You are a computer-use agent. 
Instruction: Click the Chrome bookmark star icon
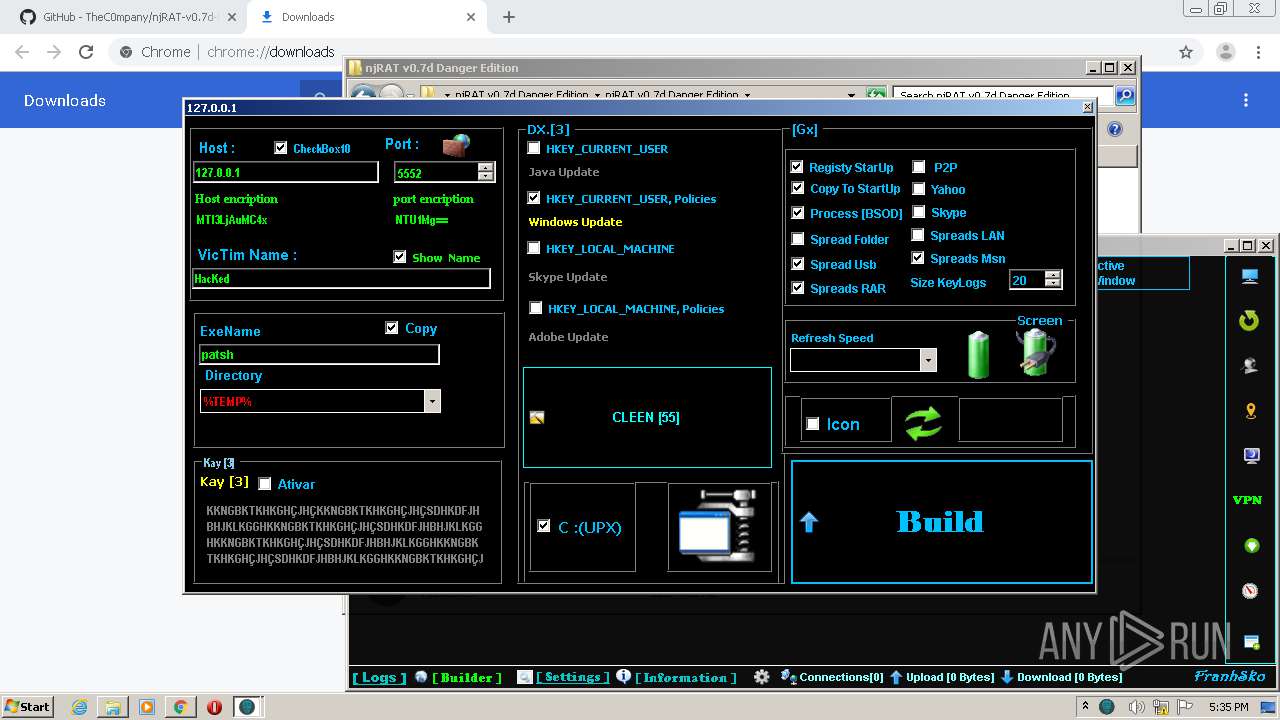pos(1186,52)
